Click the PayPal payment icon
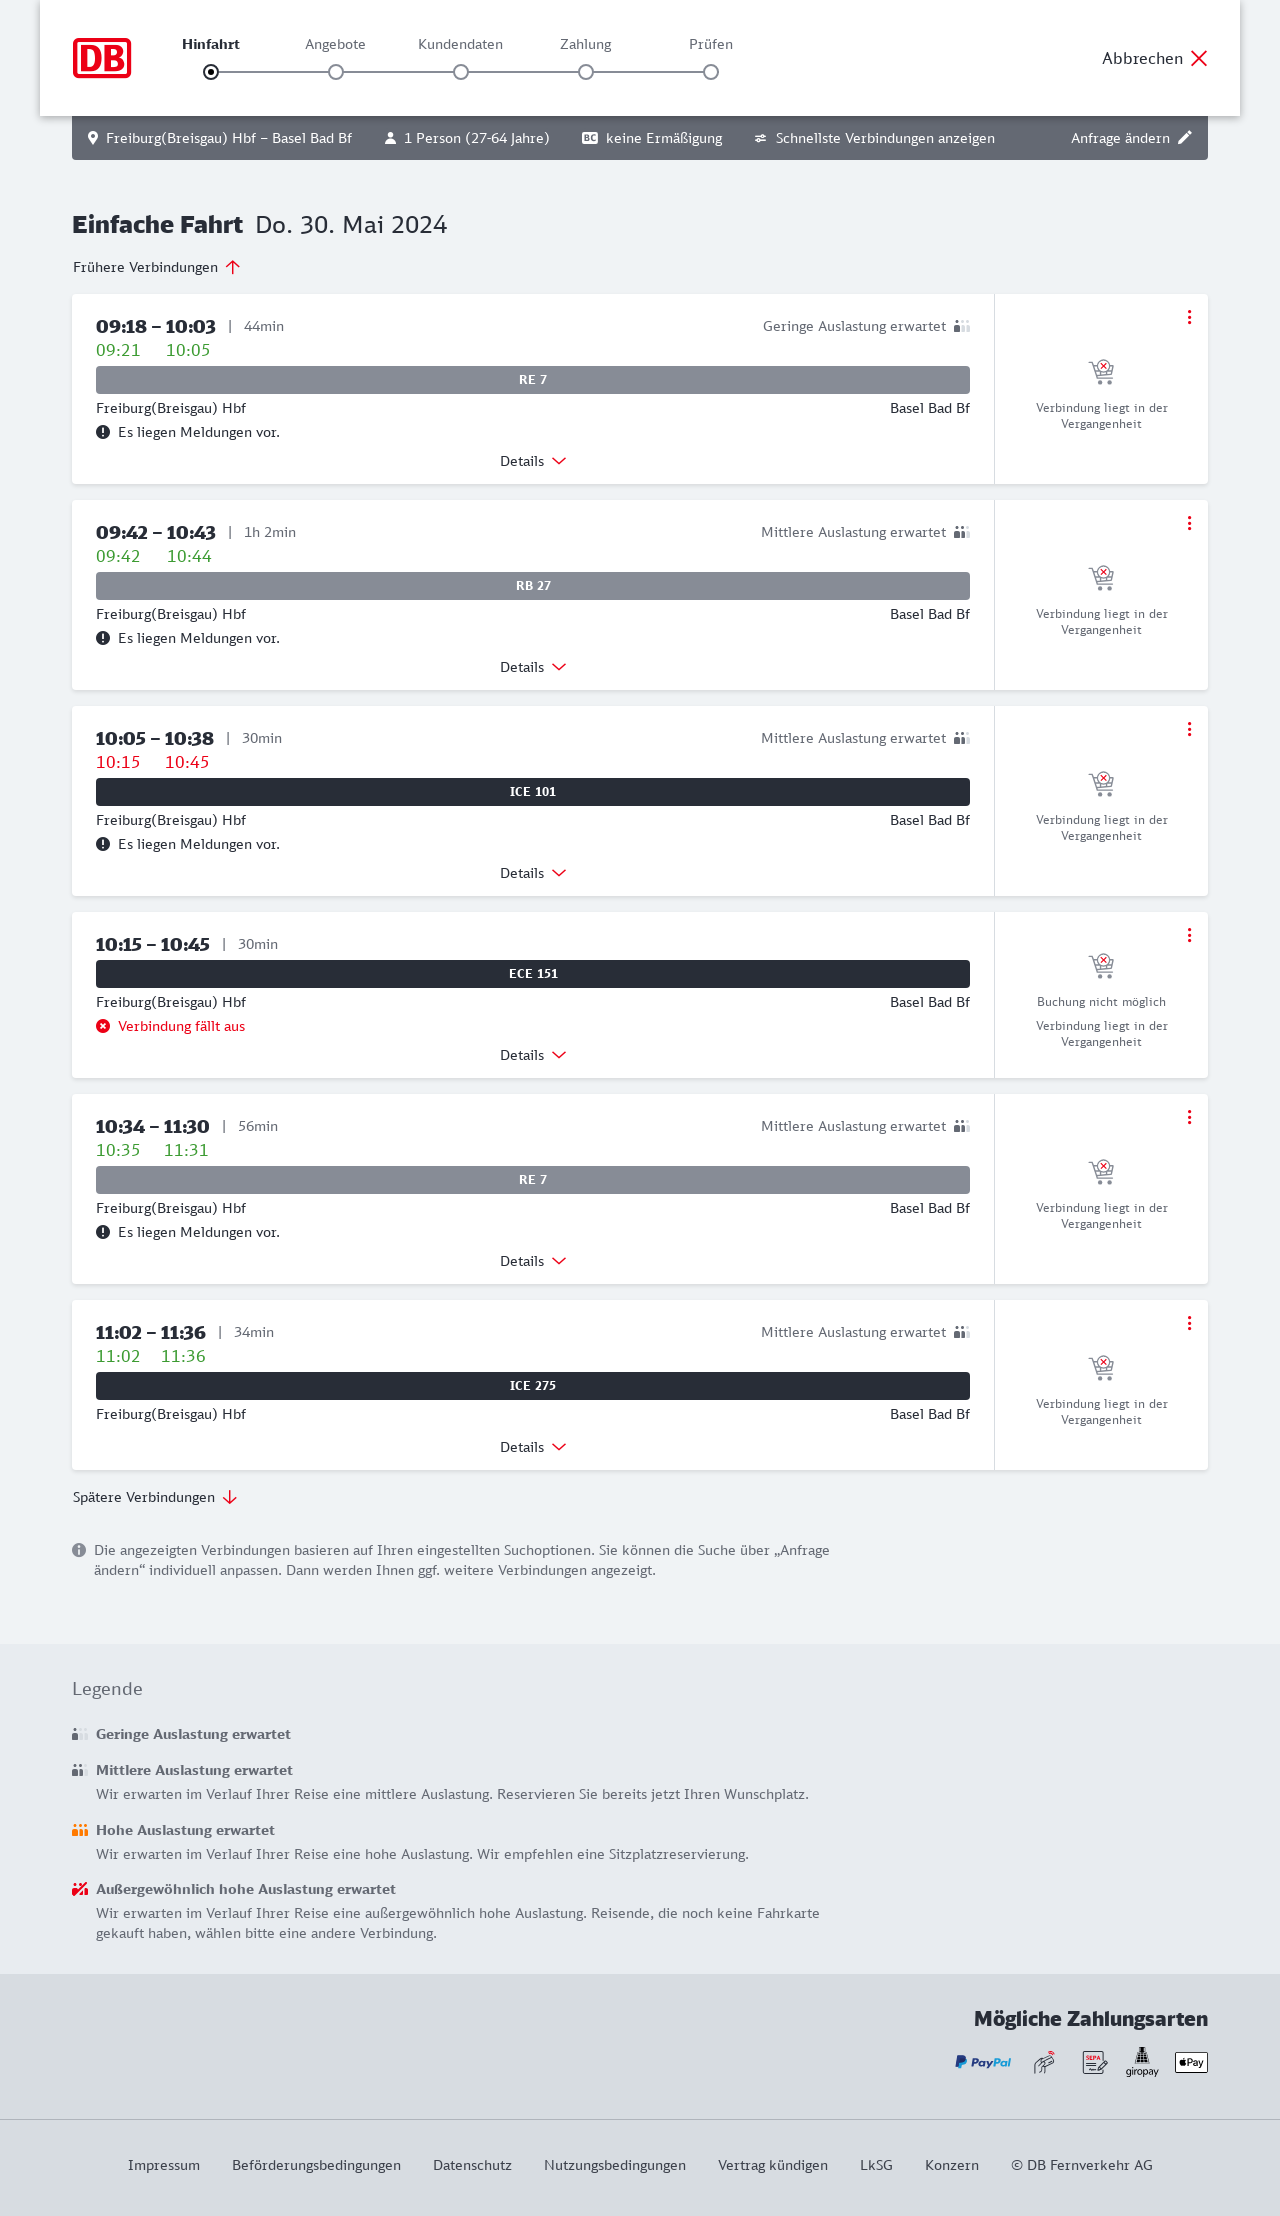The image size is (1280, 2216). pyautogui.click(x=983, y=2062)
